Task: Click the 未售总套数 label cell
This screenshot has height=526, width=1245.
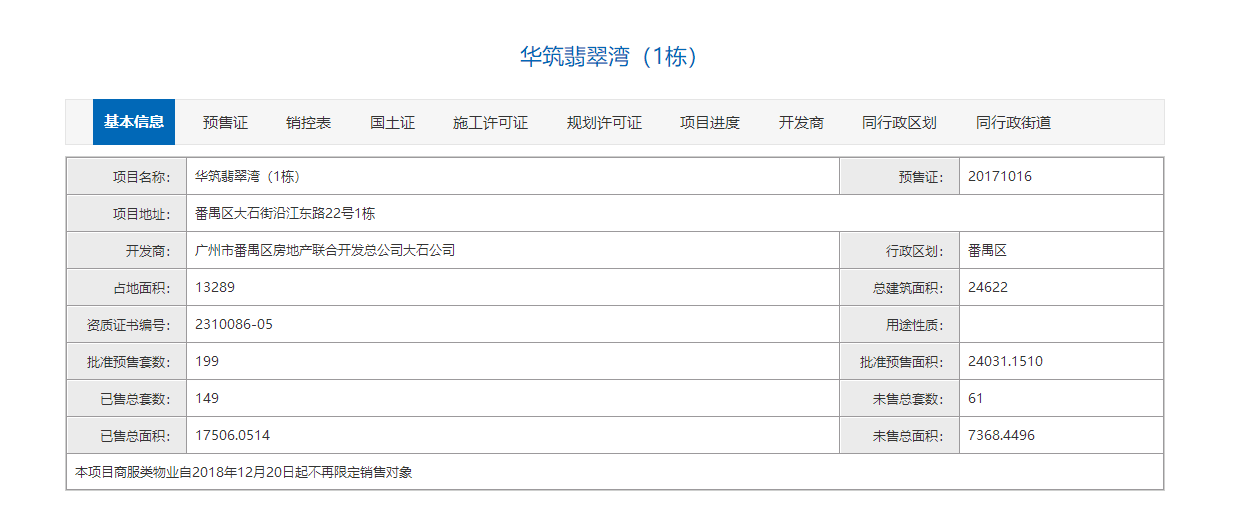Action: pyautogui.click(x=900, y=398)
